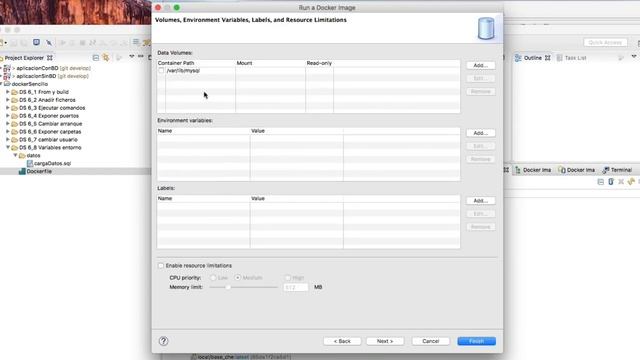This screenshot has height=360, width=640.
Task: Click the yellow refresh icon in bottom panel toolbar
Action: tap(631, 182)
